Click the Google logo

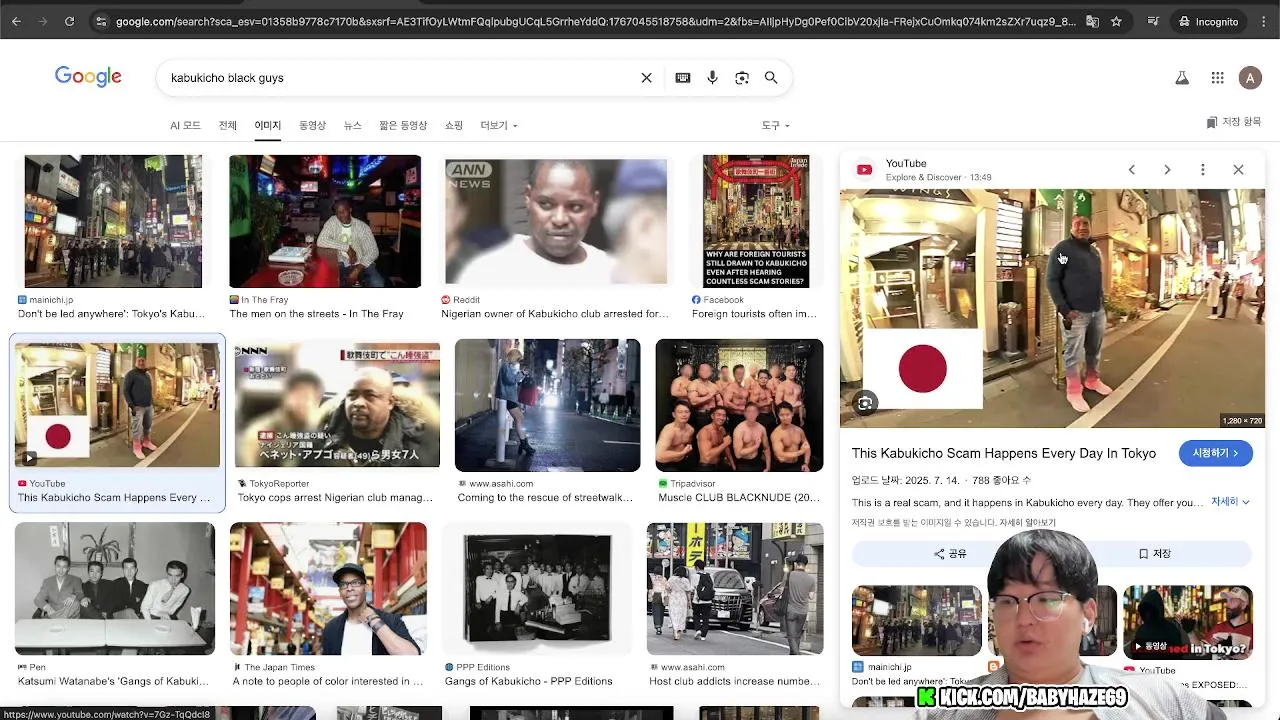88,77
